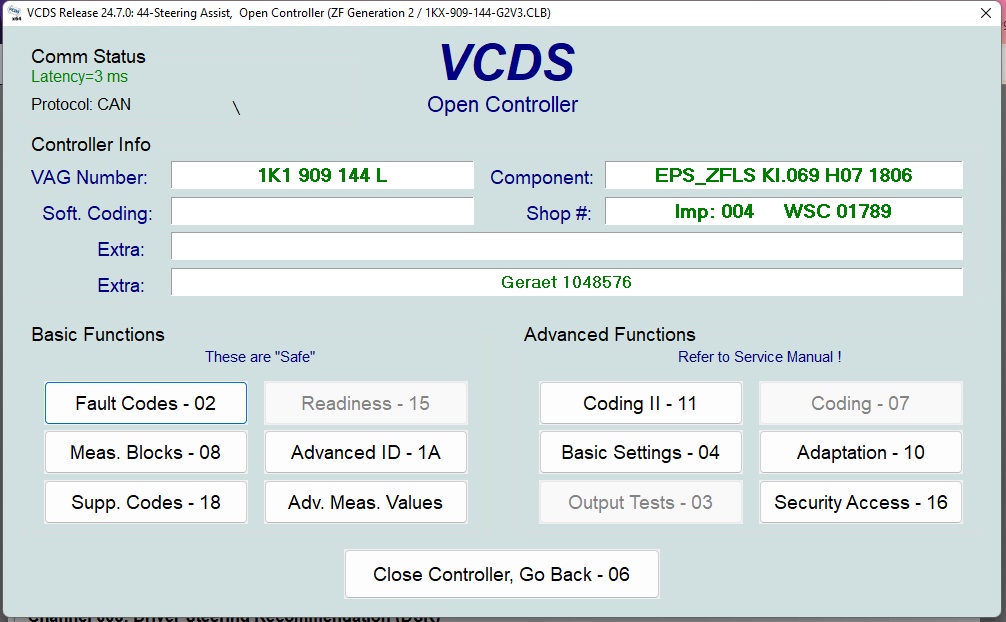Click the Shop # field showing WSC 01789
The height and width of the screenshot is (622, 1006).
[x=783, y=211]
